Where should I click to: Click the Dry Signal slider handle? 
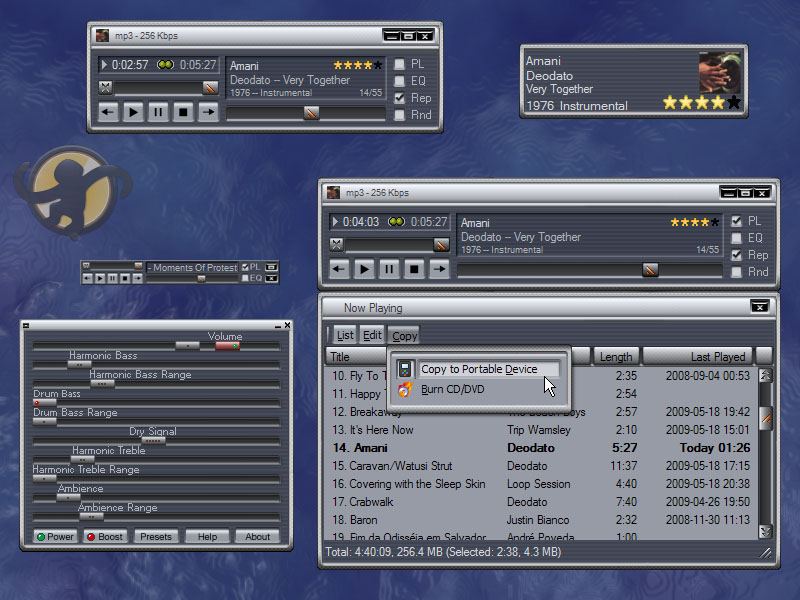pos(153,440)
